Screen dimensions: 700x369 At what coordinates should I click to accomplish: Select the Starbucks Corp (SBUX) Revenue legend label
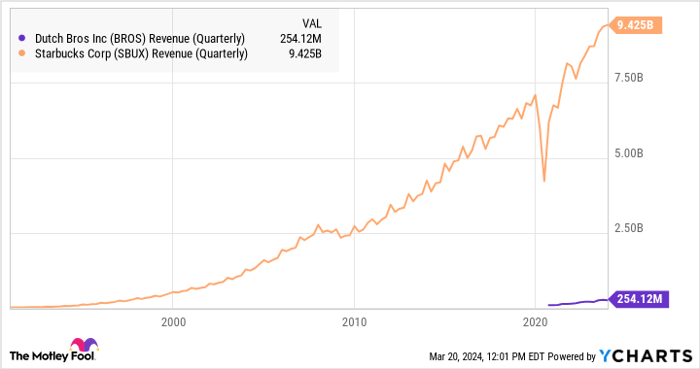pyautogui.click(x=141, y=54)
